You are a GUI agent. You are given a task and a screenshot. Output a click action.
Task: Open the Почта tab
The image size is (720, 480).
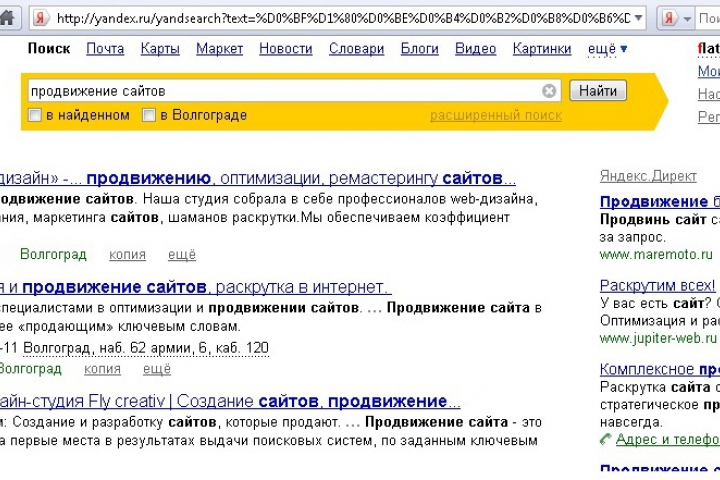[x=105, y=49]
